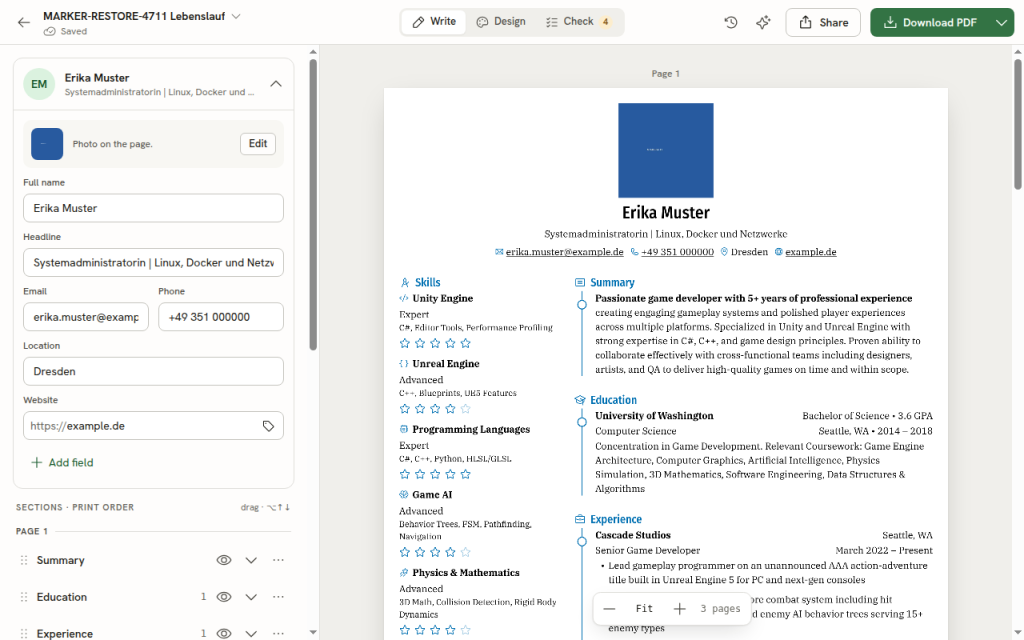Click the blue photo thumbnail in sidebar

click(x=47, y=144)
